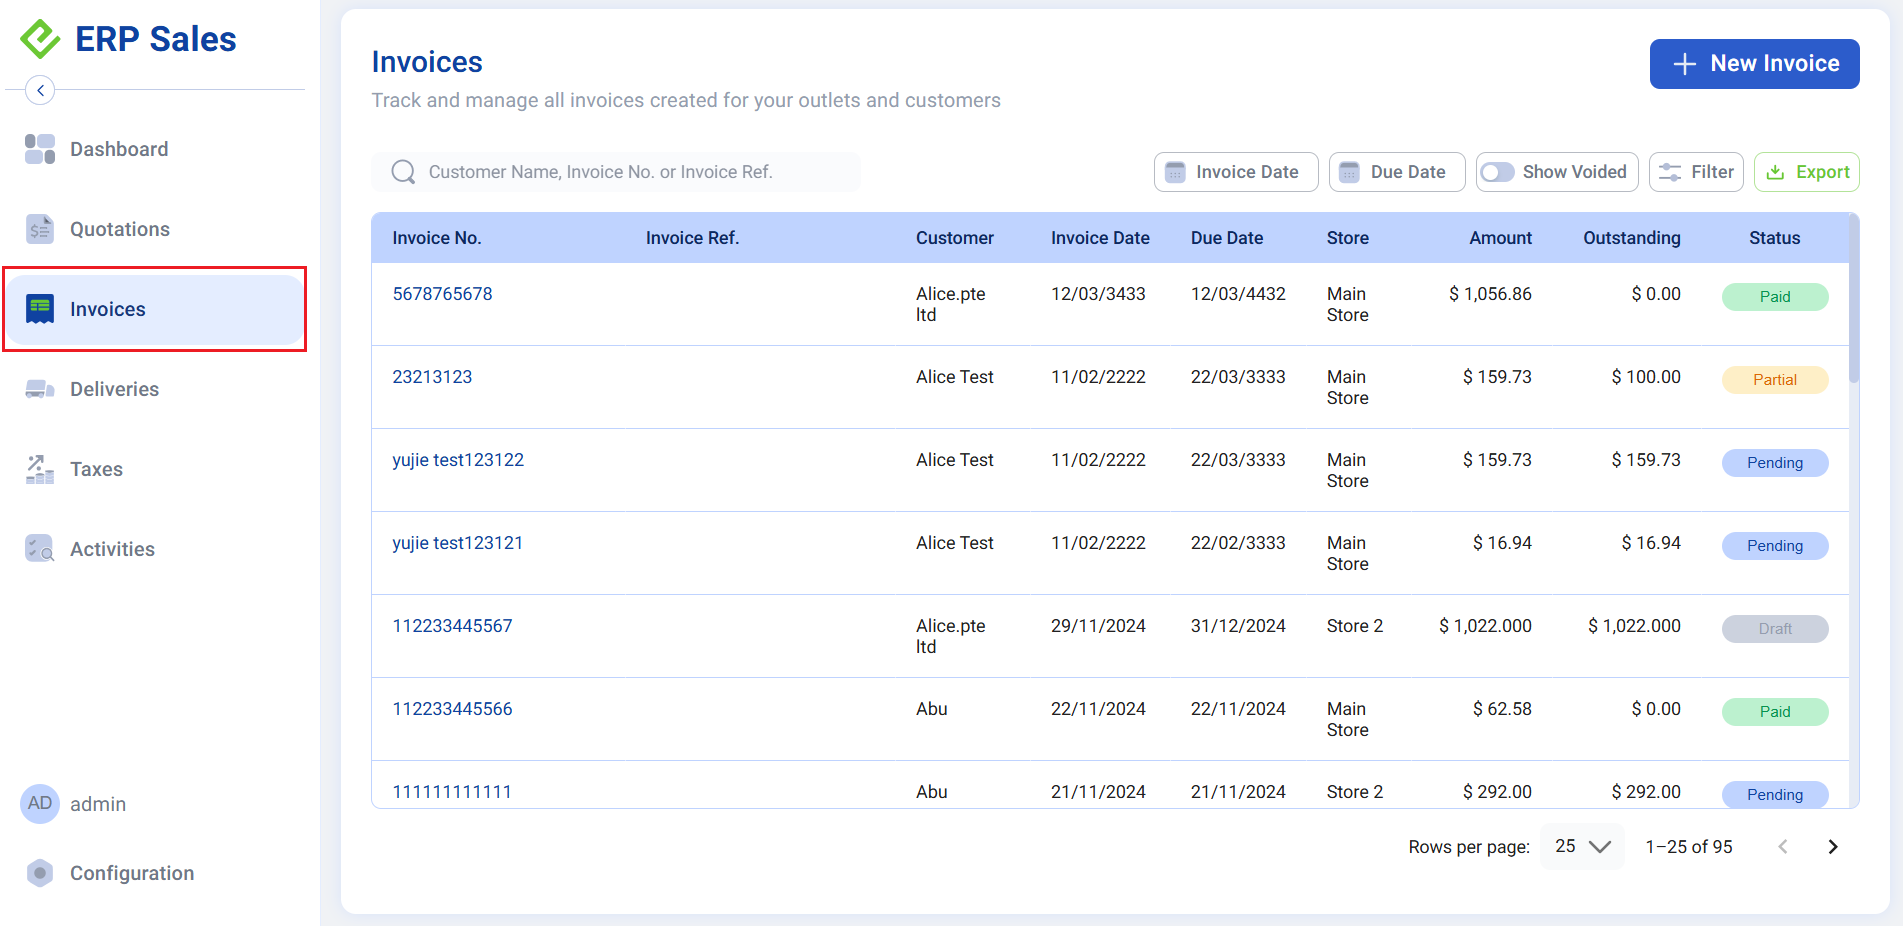Viewport: 1903px width, 926px height.
Task: Click the search magnifier icon
Action: 403,171
